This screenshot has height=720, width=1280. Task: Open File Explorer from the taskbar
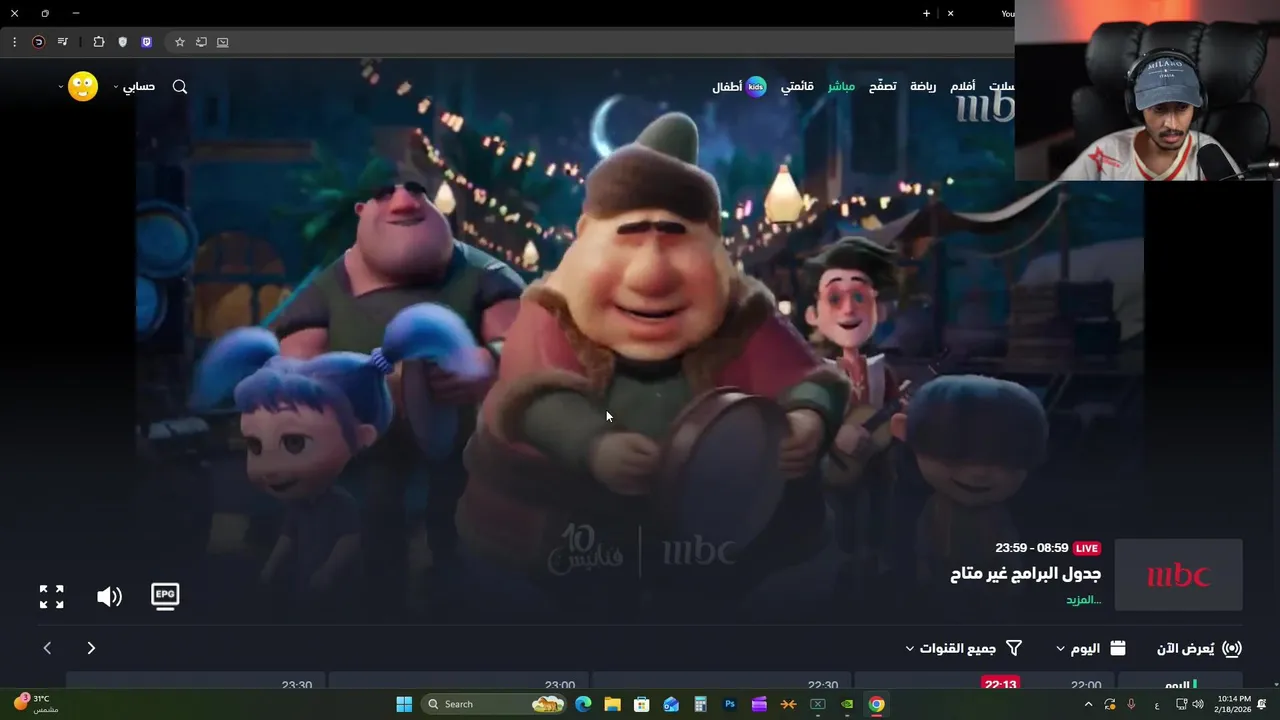click(612, 704)
